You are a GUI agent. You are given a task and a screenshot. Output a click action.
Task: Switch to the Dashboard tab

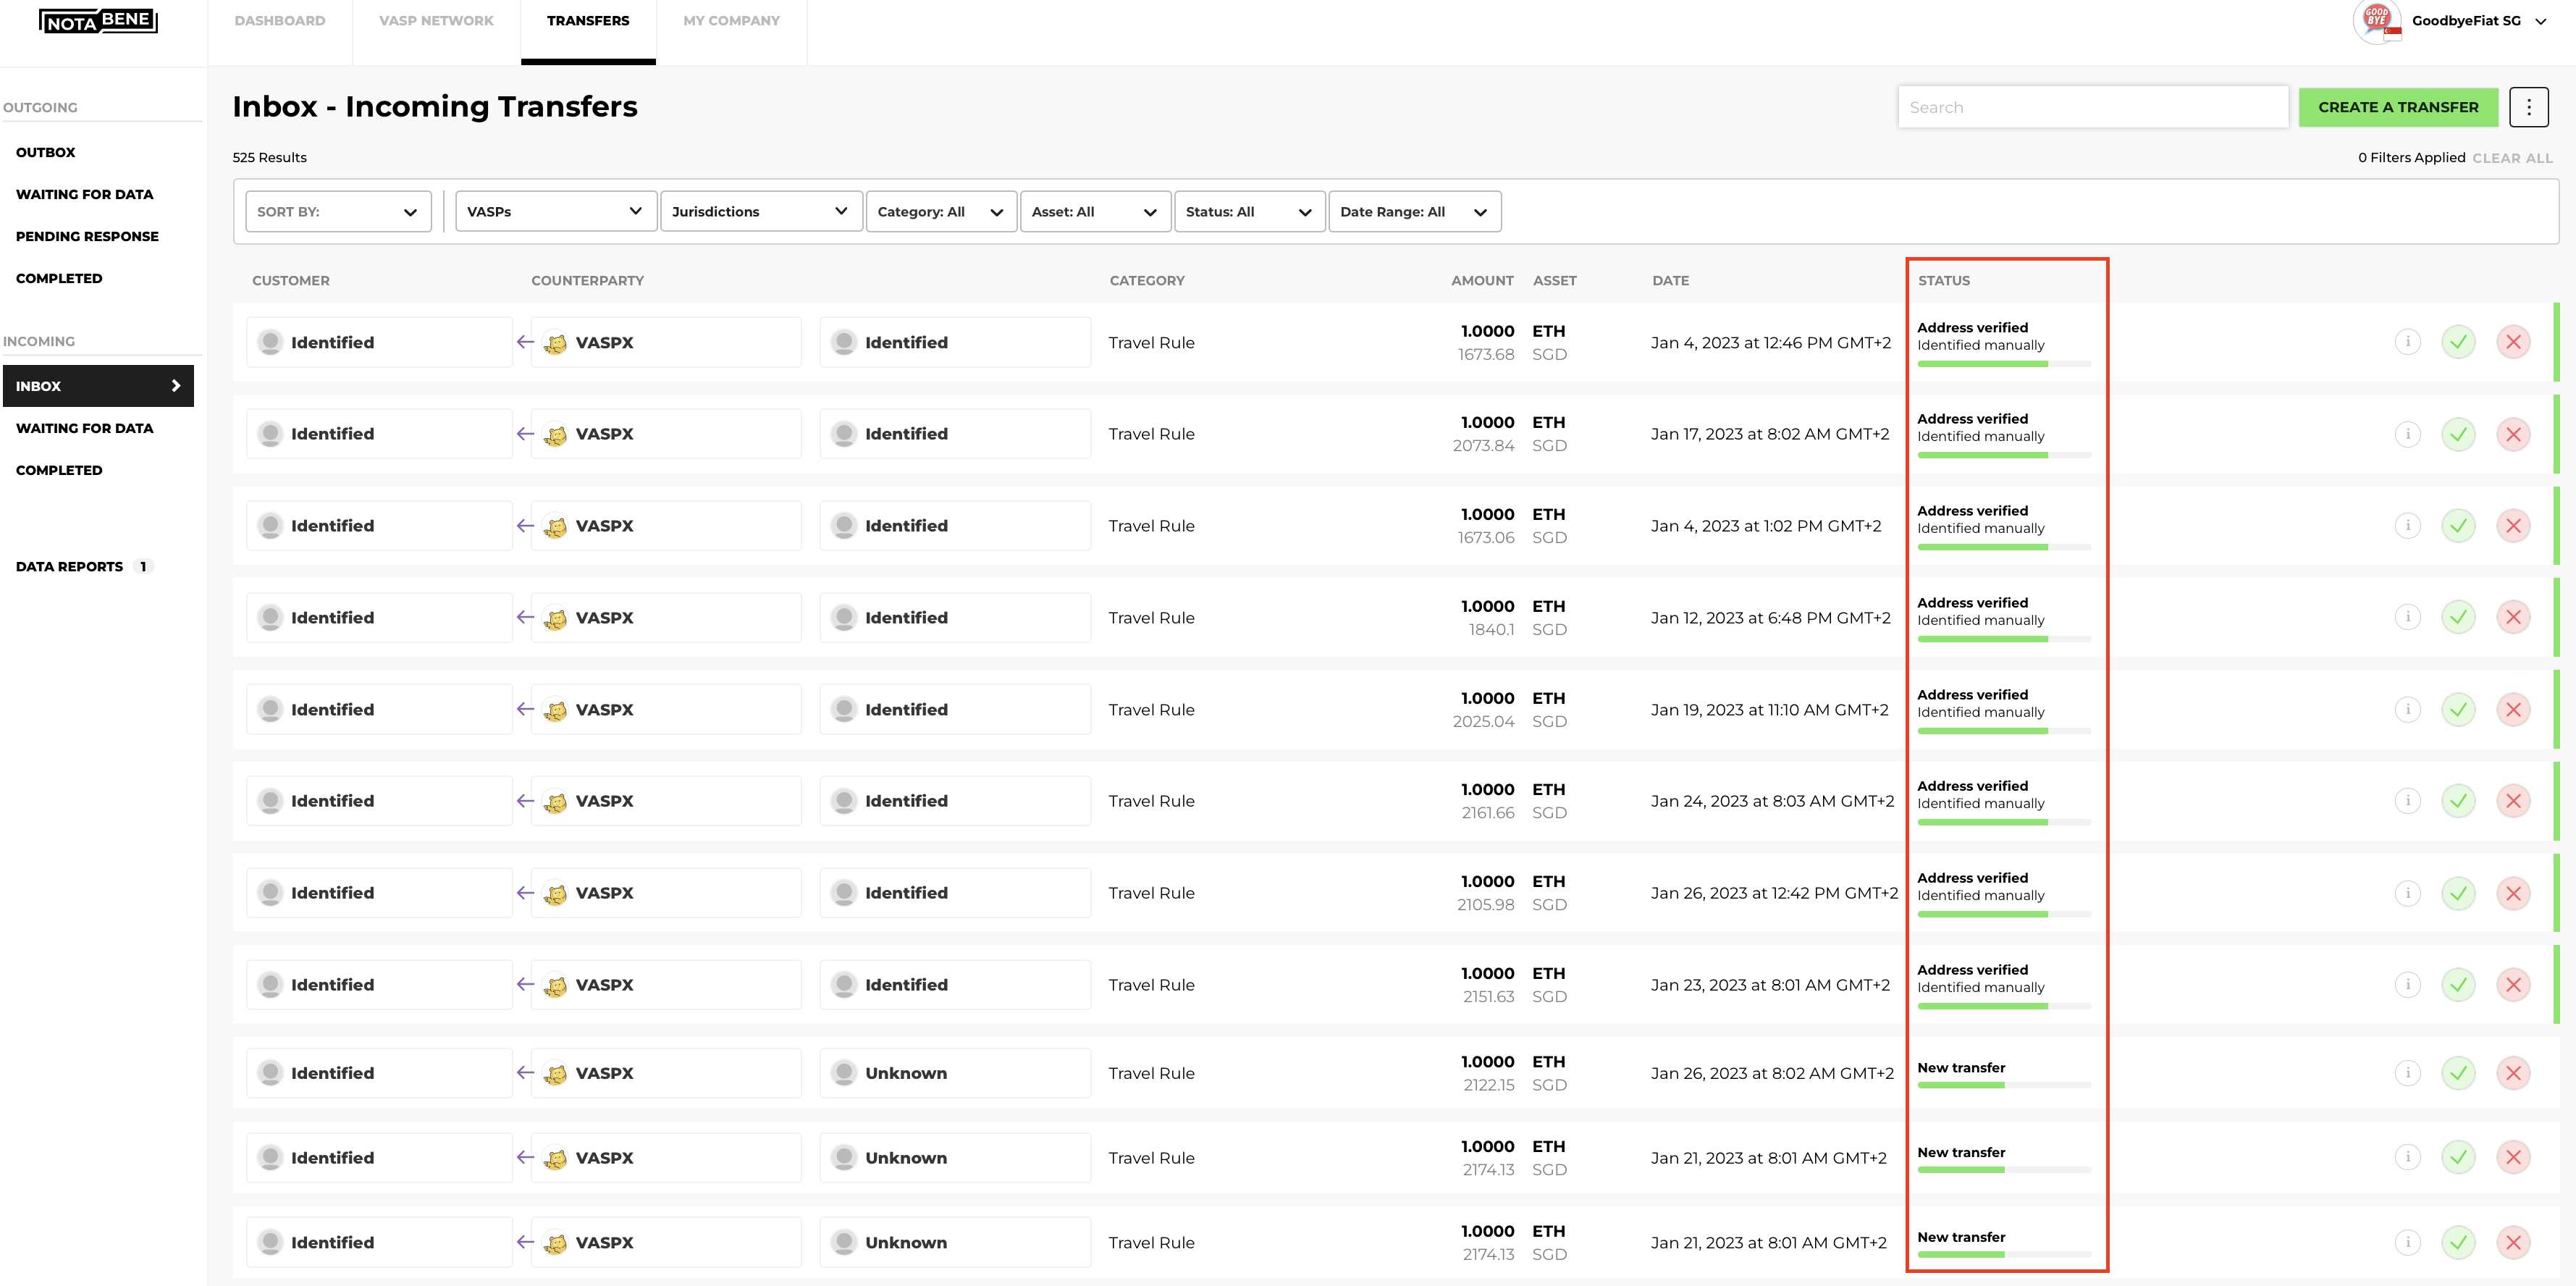tap(280, 21)
